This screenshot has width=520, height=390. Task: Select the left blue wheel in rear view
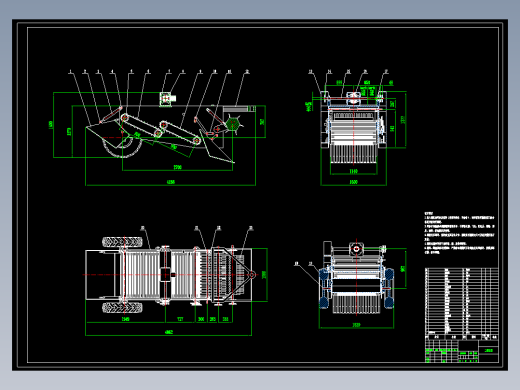coord(324,288)
